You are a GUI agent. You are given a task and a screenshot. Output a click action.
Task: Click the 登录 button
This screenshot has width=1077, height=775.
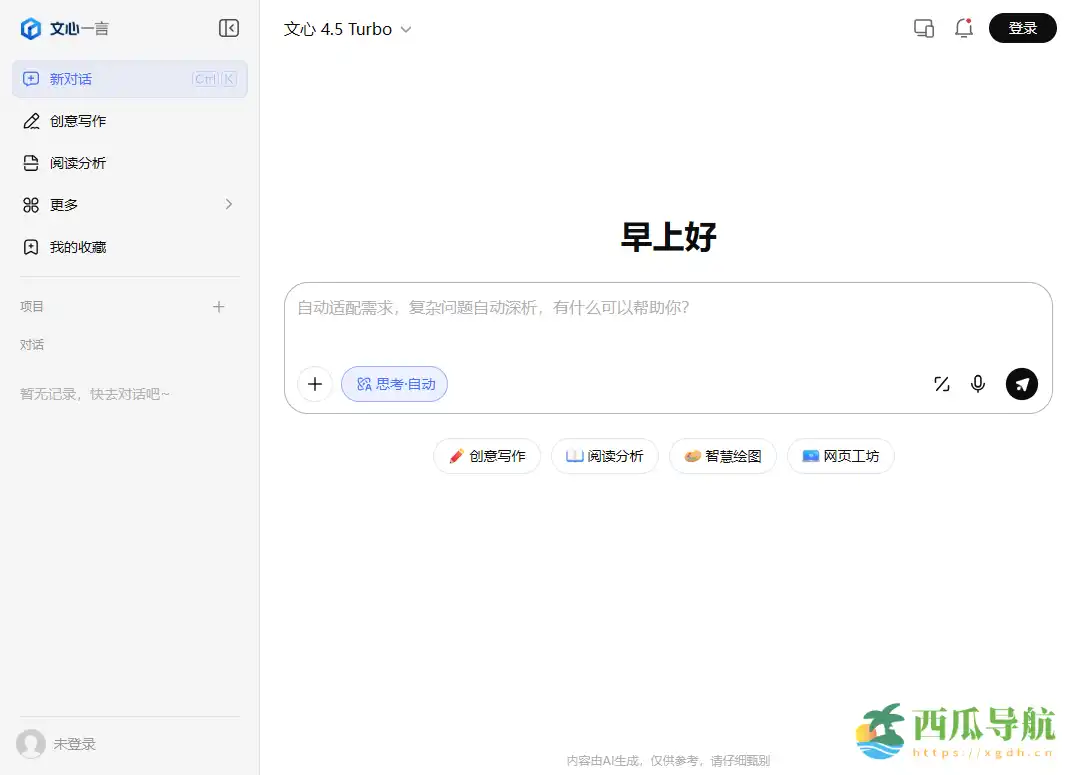[1022, 28]
